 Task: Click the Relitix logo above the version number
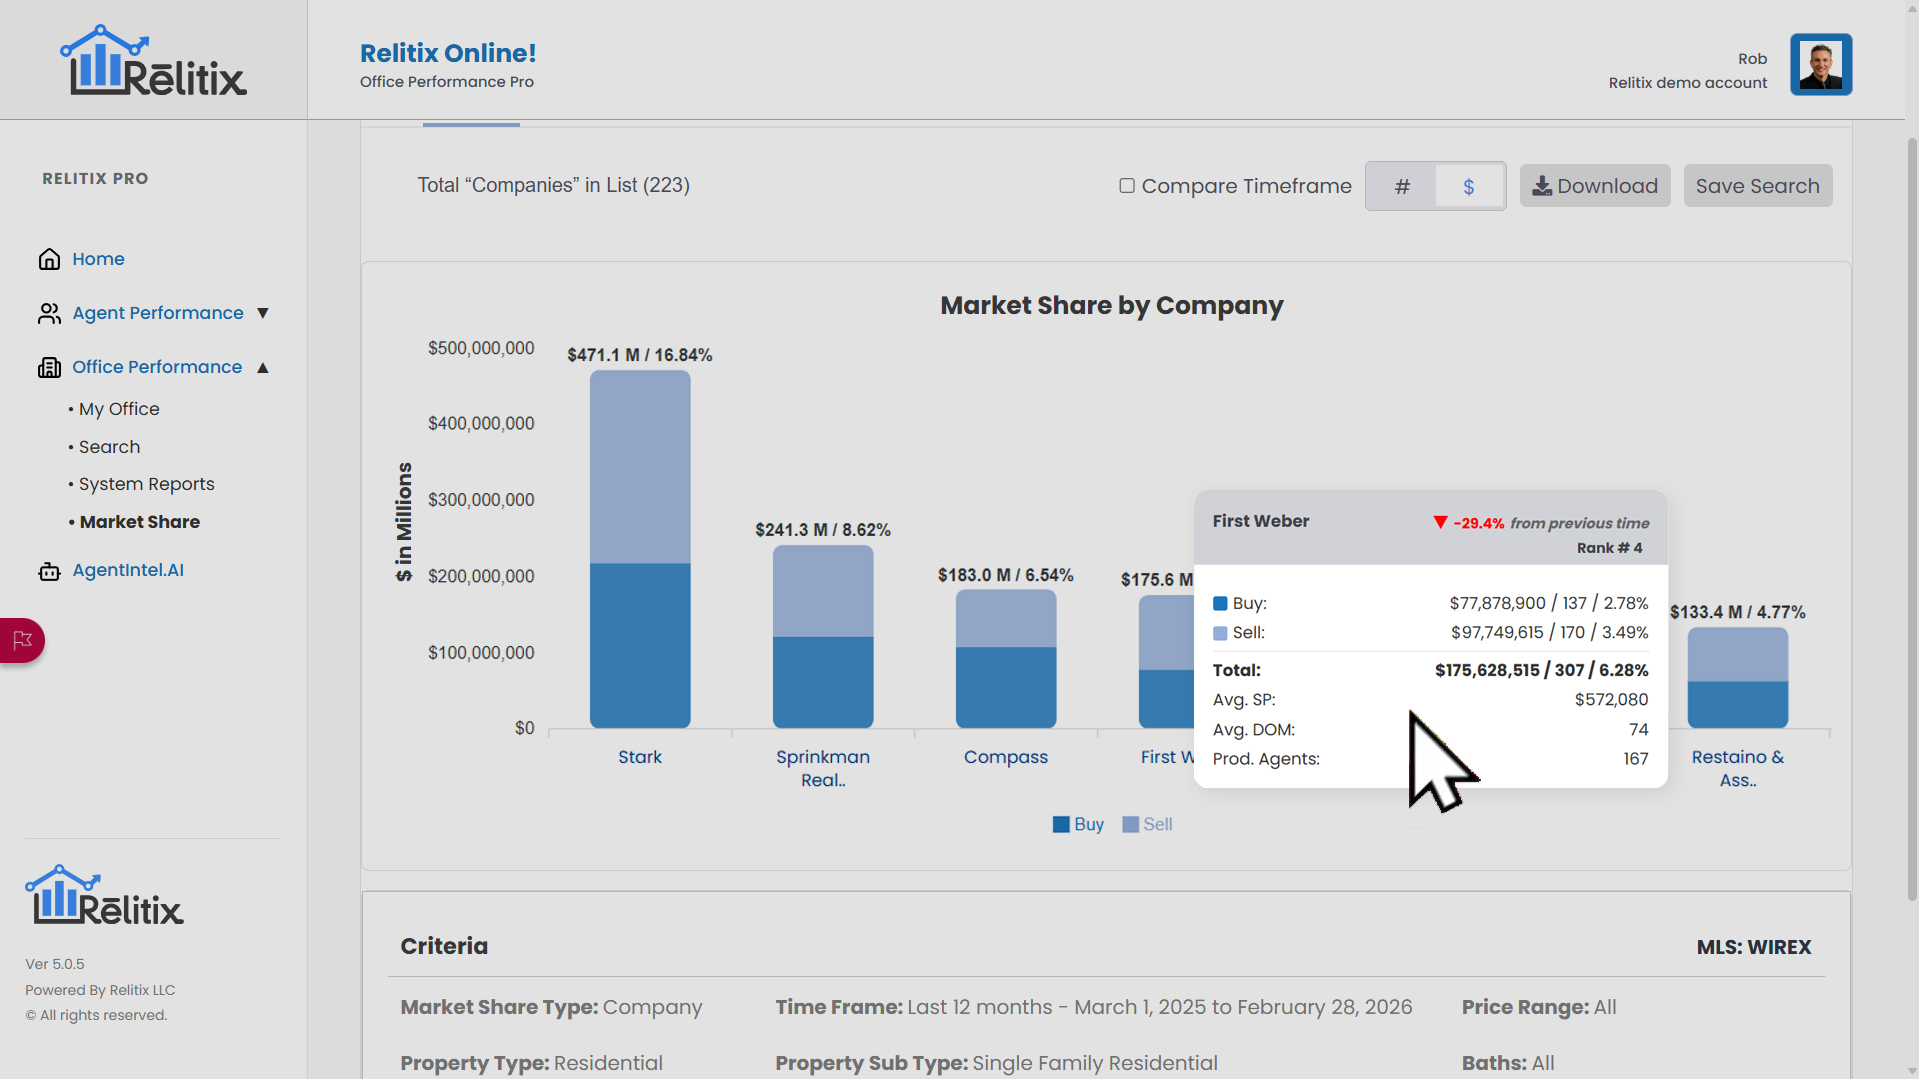[x=103, y=894]
